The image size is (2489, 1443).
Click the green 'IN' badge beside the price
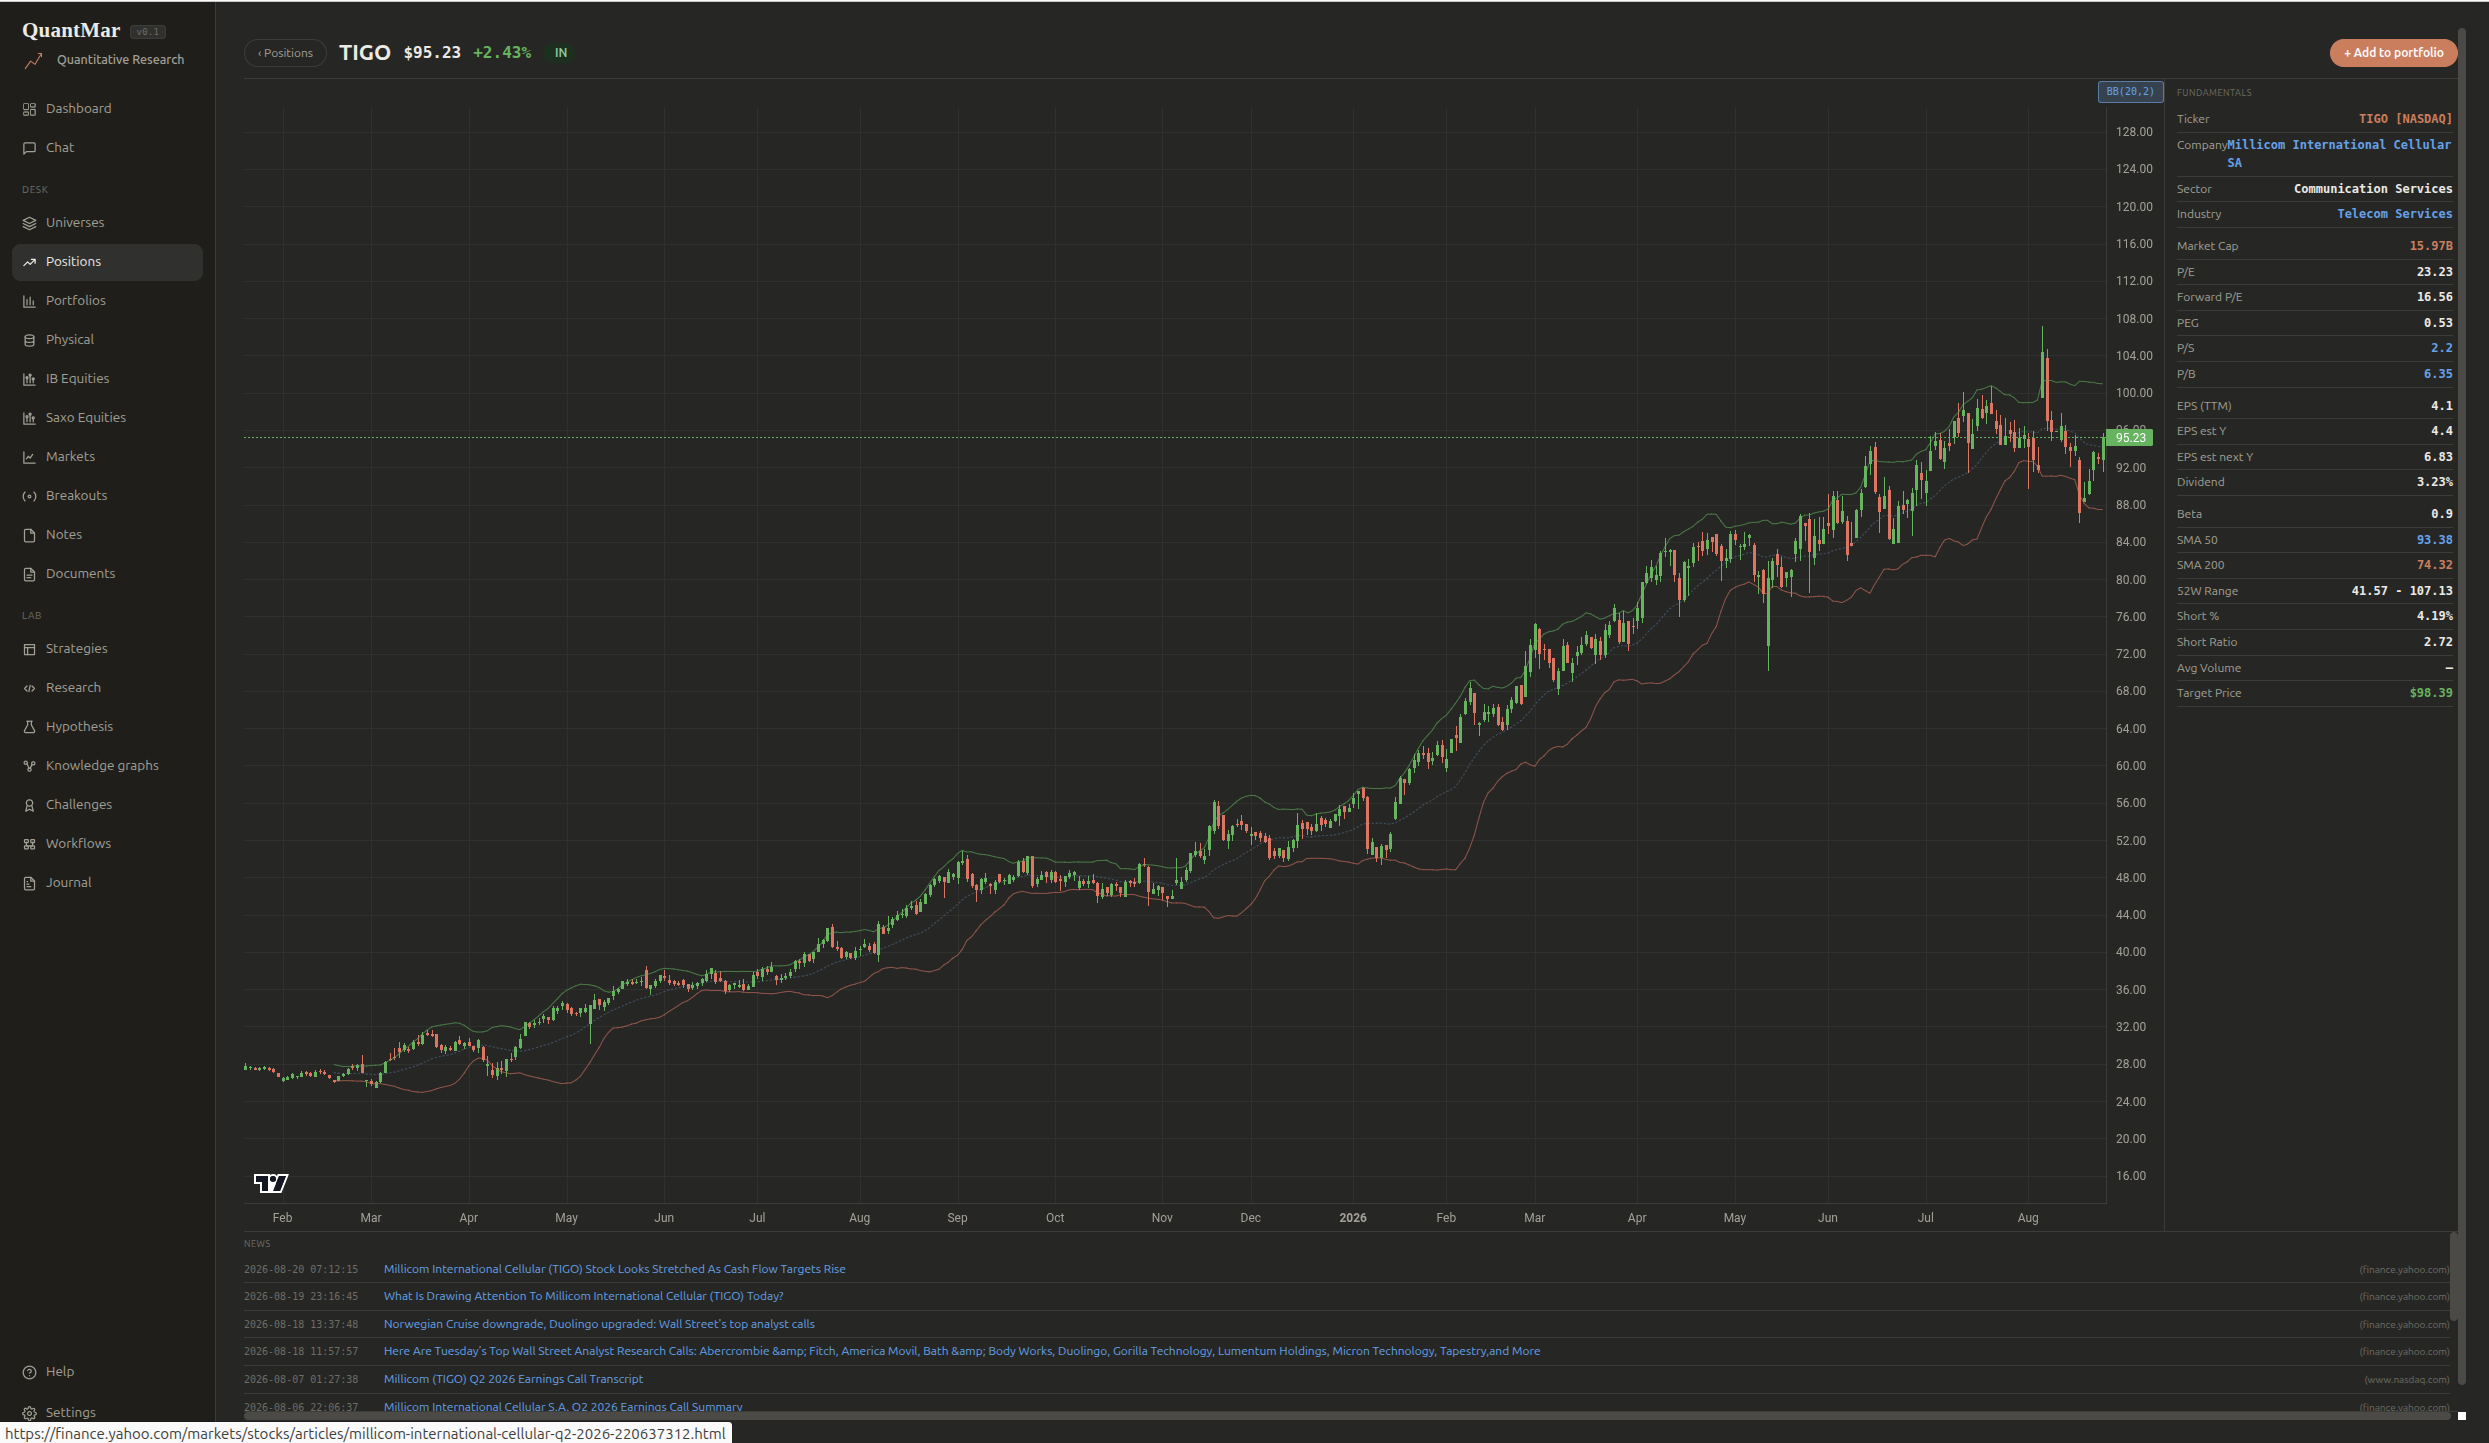point(561,53)
